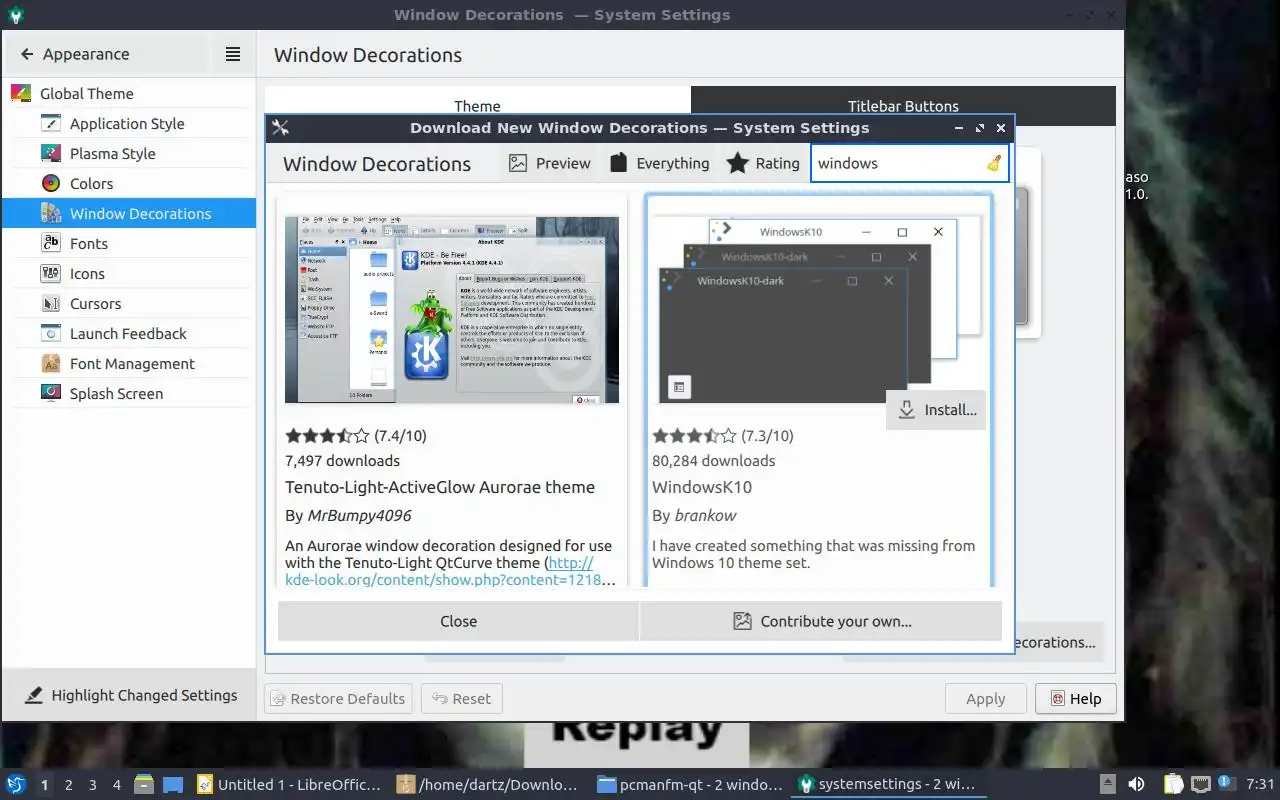Viewport: 1280px width, 800px height.
Task: Click the volume speaker tray icon
Action: tap(1136, 784)
